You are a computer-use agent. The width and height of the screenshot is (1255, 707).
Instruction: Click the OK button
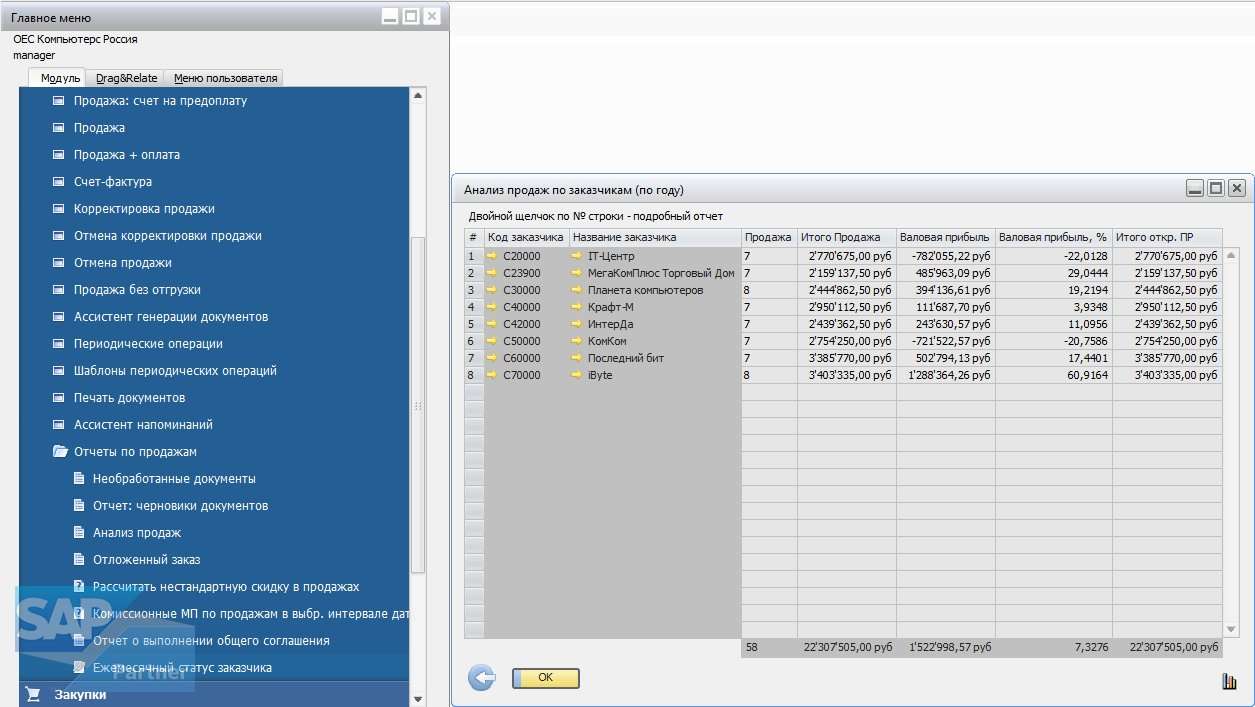click(546, 678)
